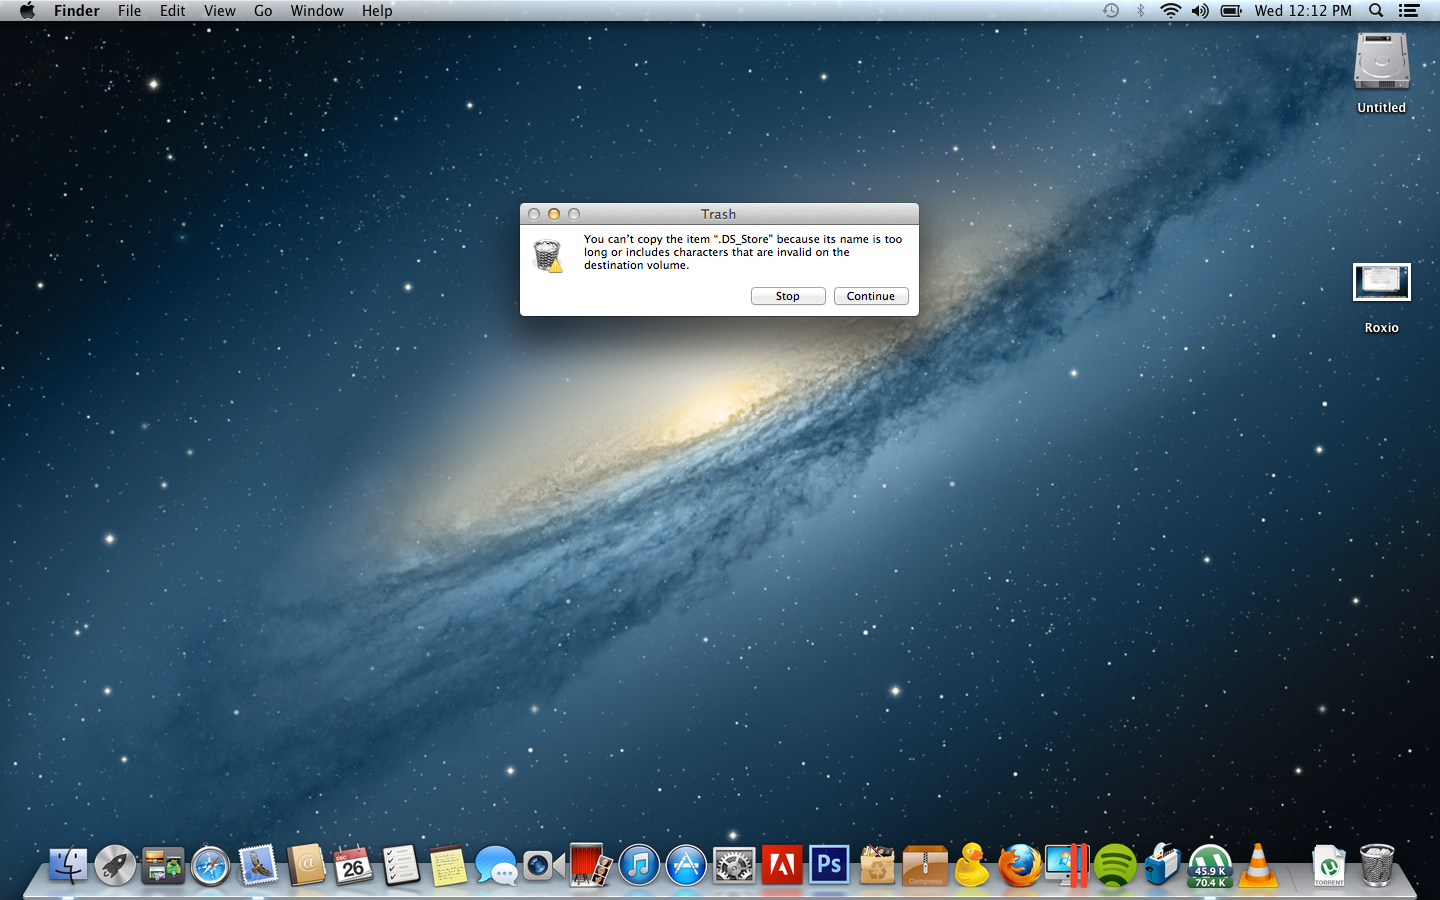Open the View menu
Screen dimensions: 1440x900
pyautogui.click(x=220, y=11)
